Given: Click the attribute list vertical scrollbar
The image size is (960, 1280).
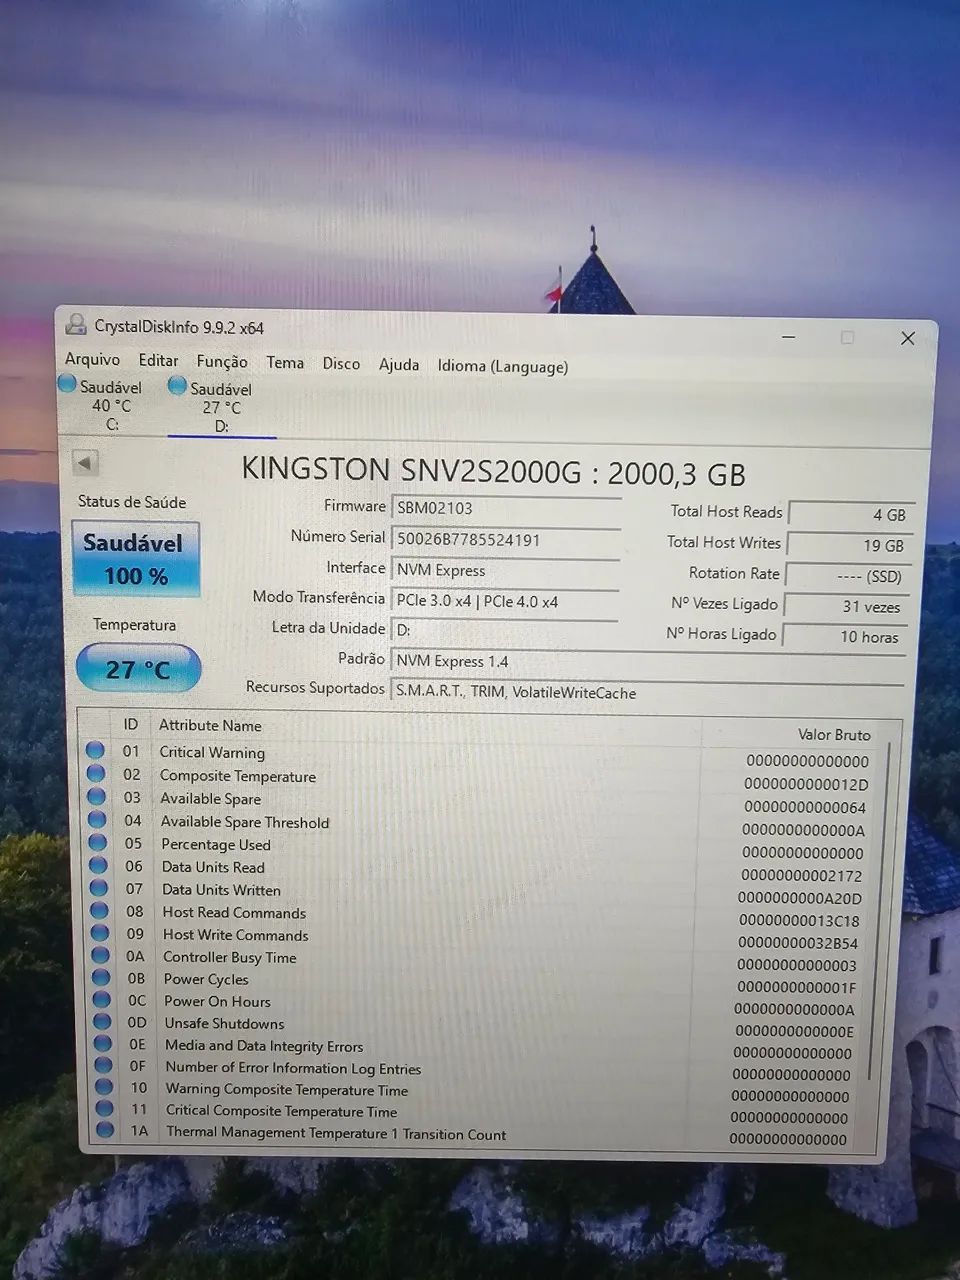Looking at the screenshot, I should [880, 910].
